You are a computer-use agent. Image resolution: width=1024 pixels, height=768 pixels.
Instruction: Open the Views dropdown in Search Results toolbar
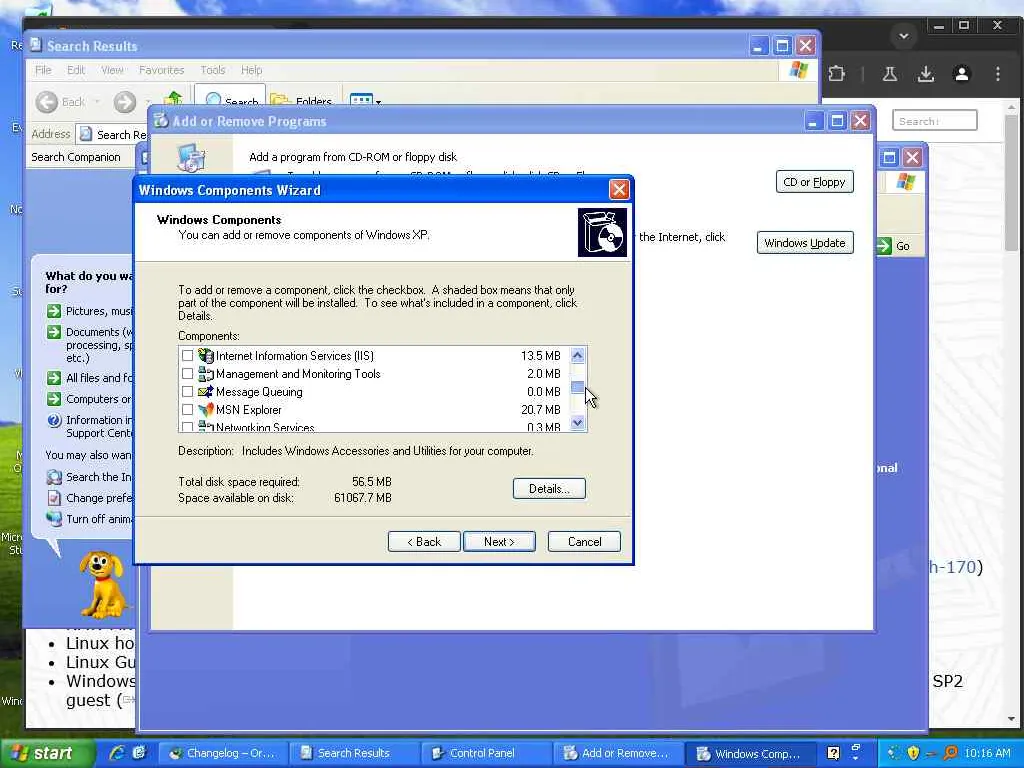[365, 101]
